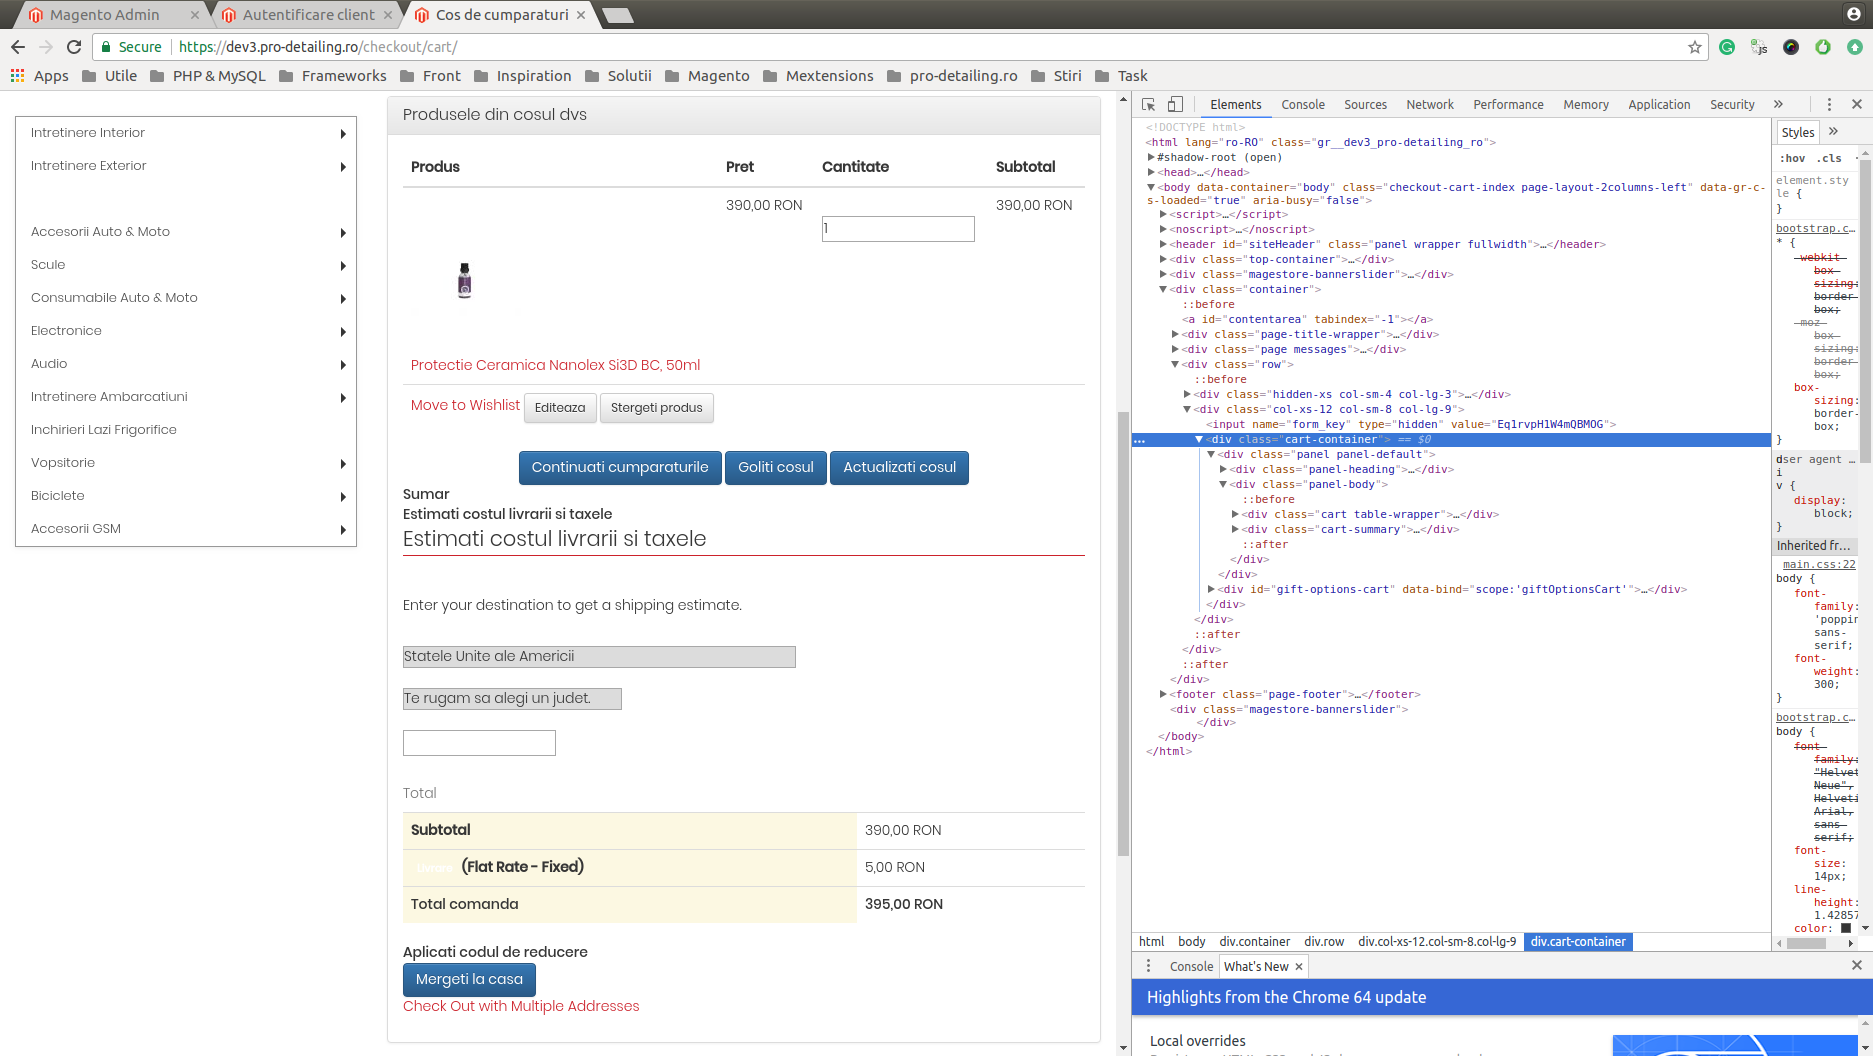
Task: Toggle the .cls class editor button
Action: point(1829,158)
